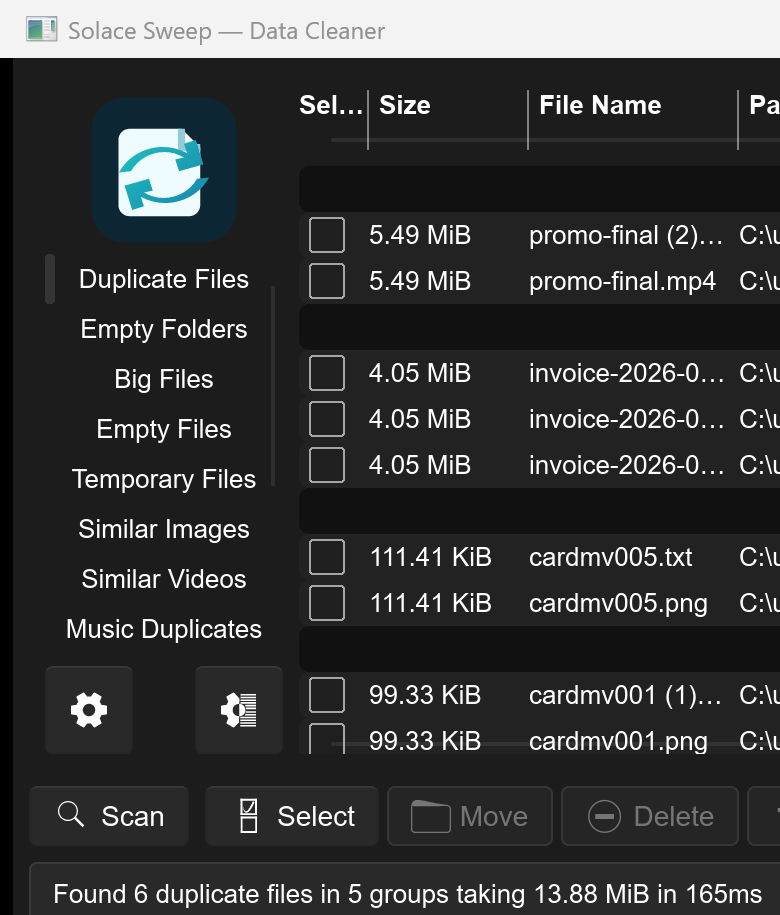Start a scan with Scan button
780x915 pixels.
[x=109, y=816]
